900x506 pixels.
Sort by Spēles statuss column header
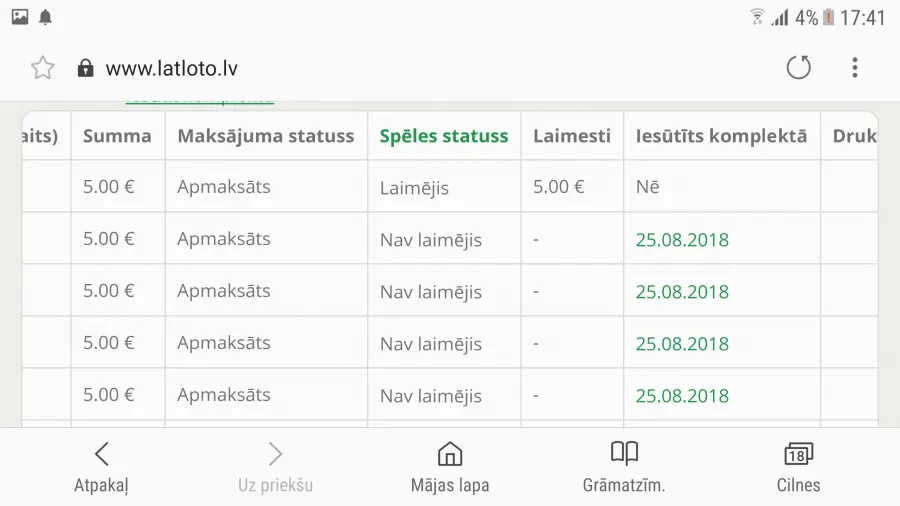pyautogui.click(x=444, y=136)
